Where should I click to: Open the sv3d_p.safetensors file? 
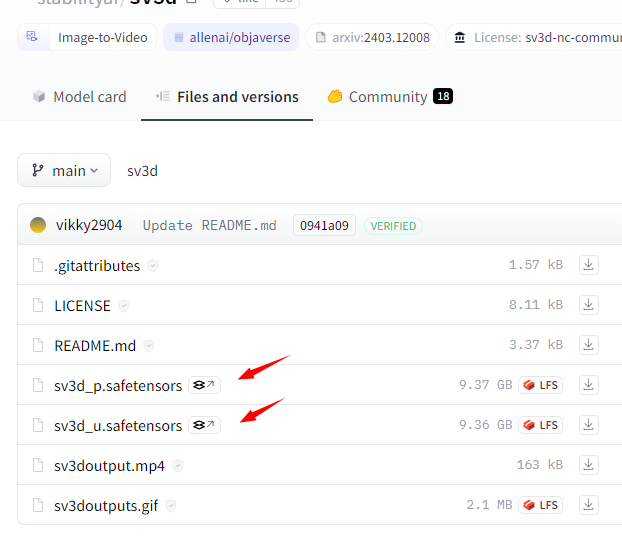[118, 385]
